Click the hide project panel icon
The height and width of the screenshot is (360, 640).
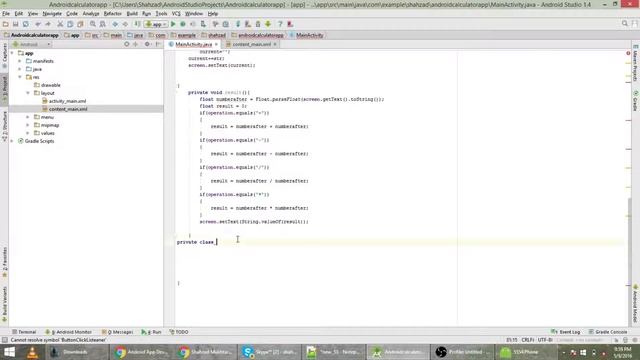pos(158,44)
